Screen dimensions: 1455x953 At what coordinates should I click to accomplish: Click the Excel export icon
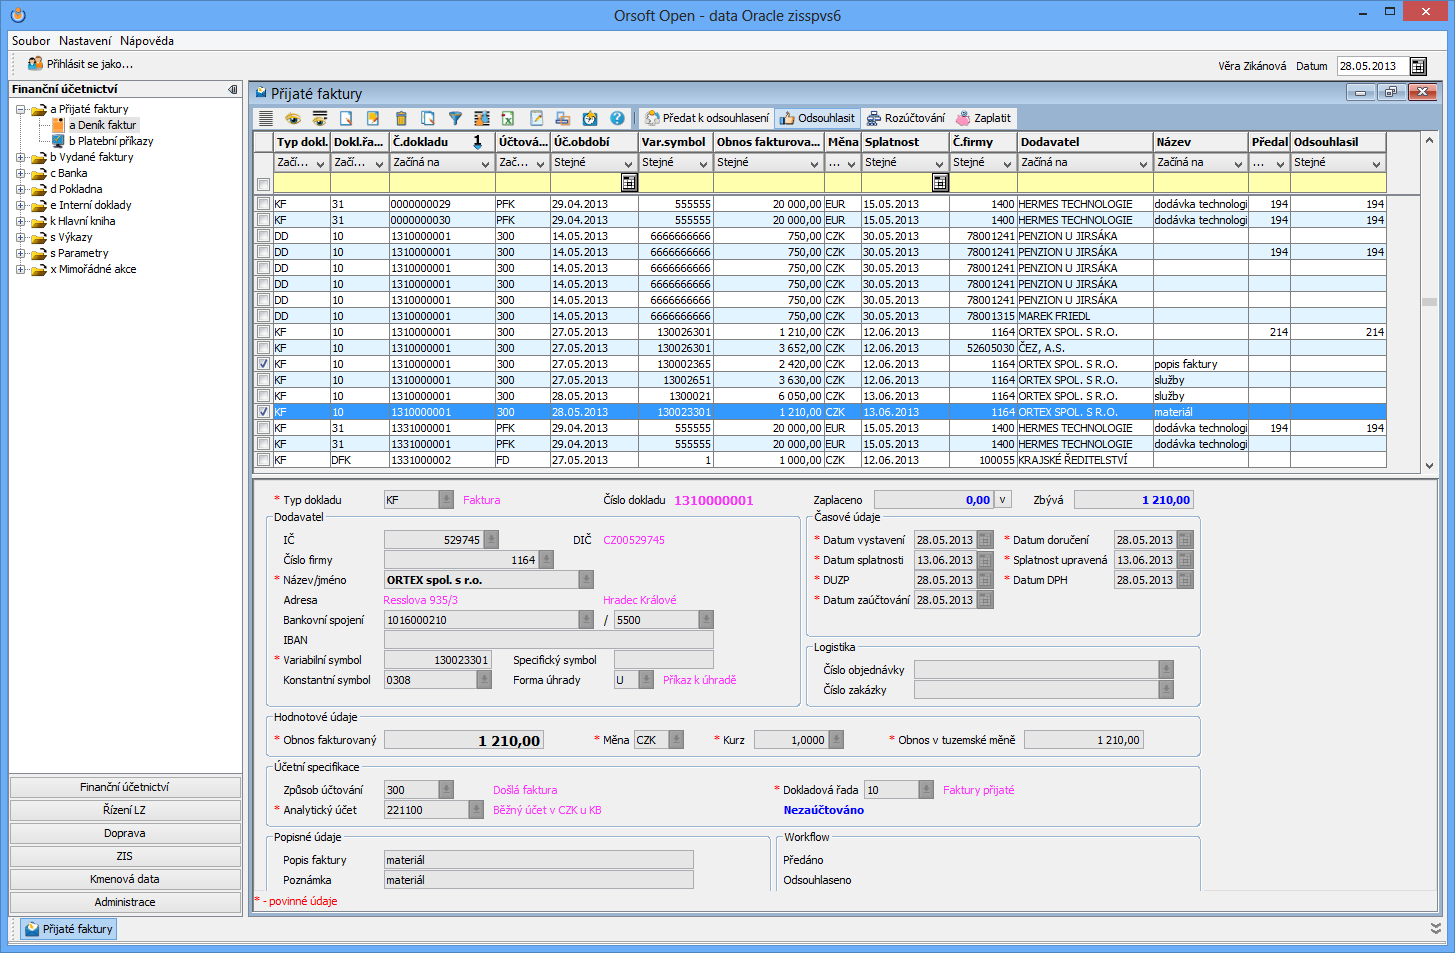[508, 118]
